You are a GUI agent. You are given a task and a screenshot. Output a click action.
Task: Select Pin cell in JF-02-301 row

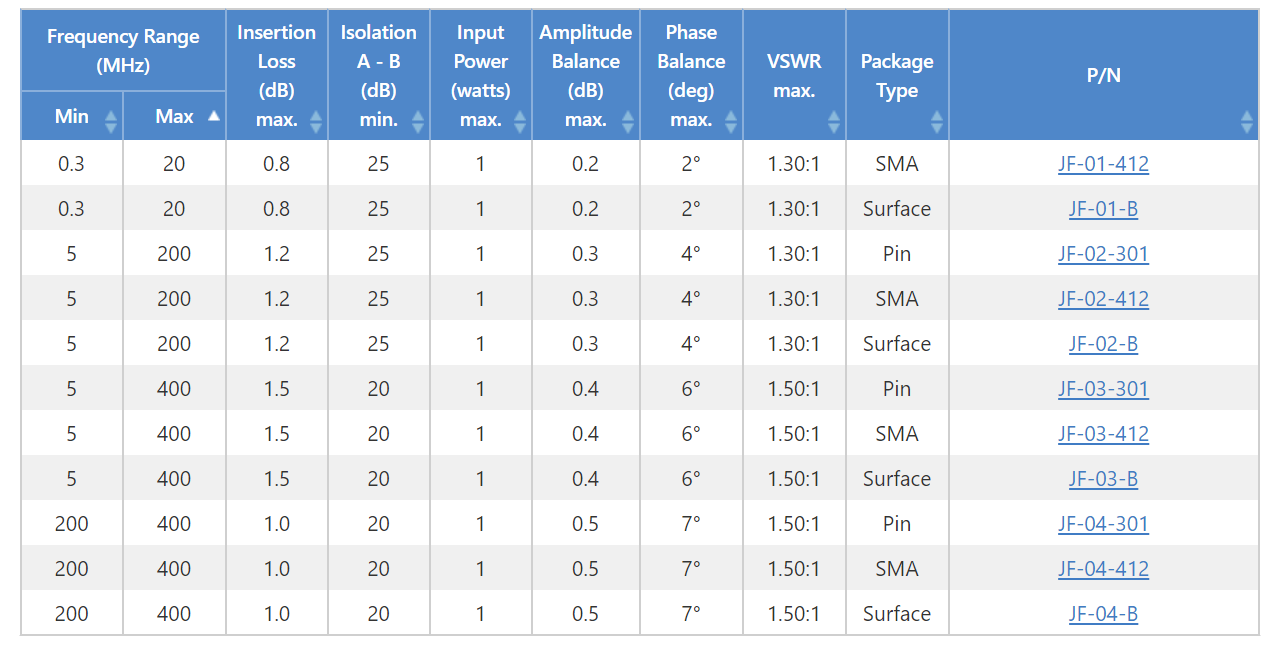click(897, 254)
